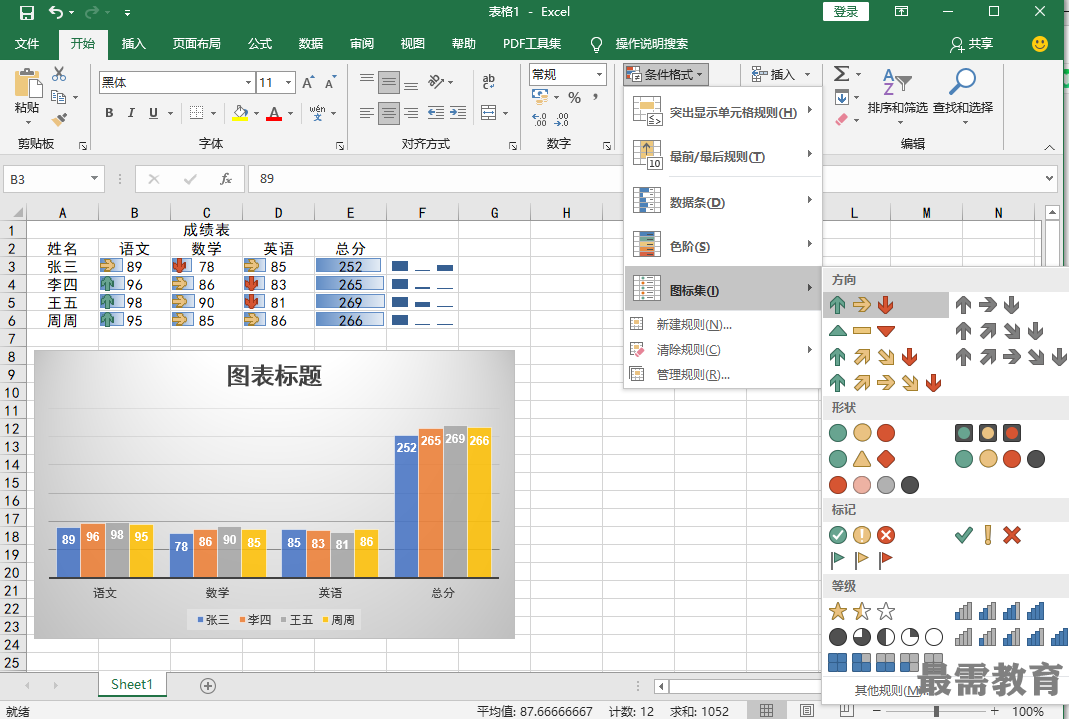Image resolution: width=1069 pixels, height=719 pixels.
Task: Expand the formula bar
Action: click(x=1049, y=179)
